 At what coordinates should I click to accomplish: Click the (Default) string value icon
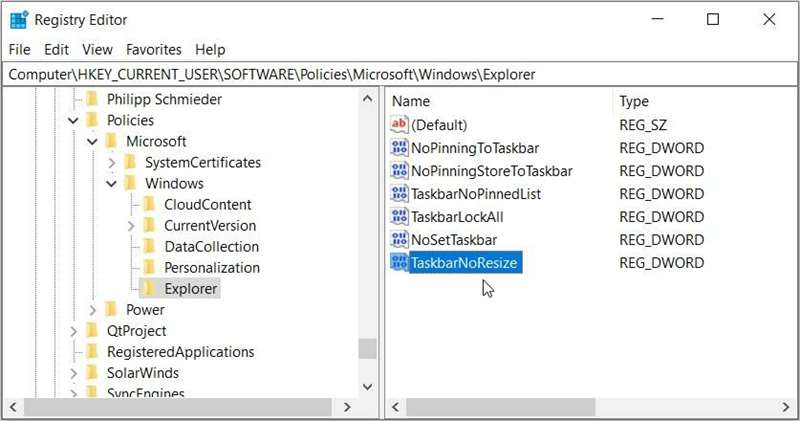(400, 125)
